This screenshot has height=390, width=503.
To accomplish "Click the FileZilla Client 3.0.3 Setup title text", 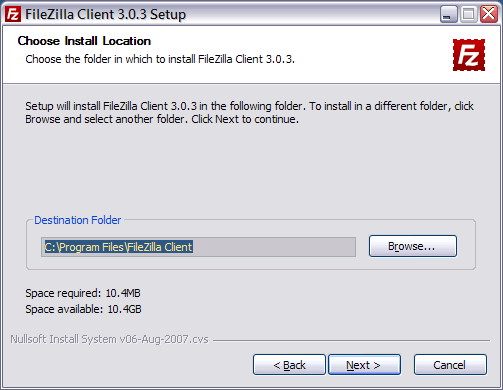I will pos(105,15).
